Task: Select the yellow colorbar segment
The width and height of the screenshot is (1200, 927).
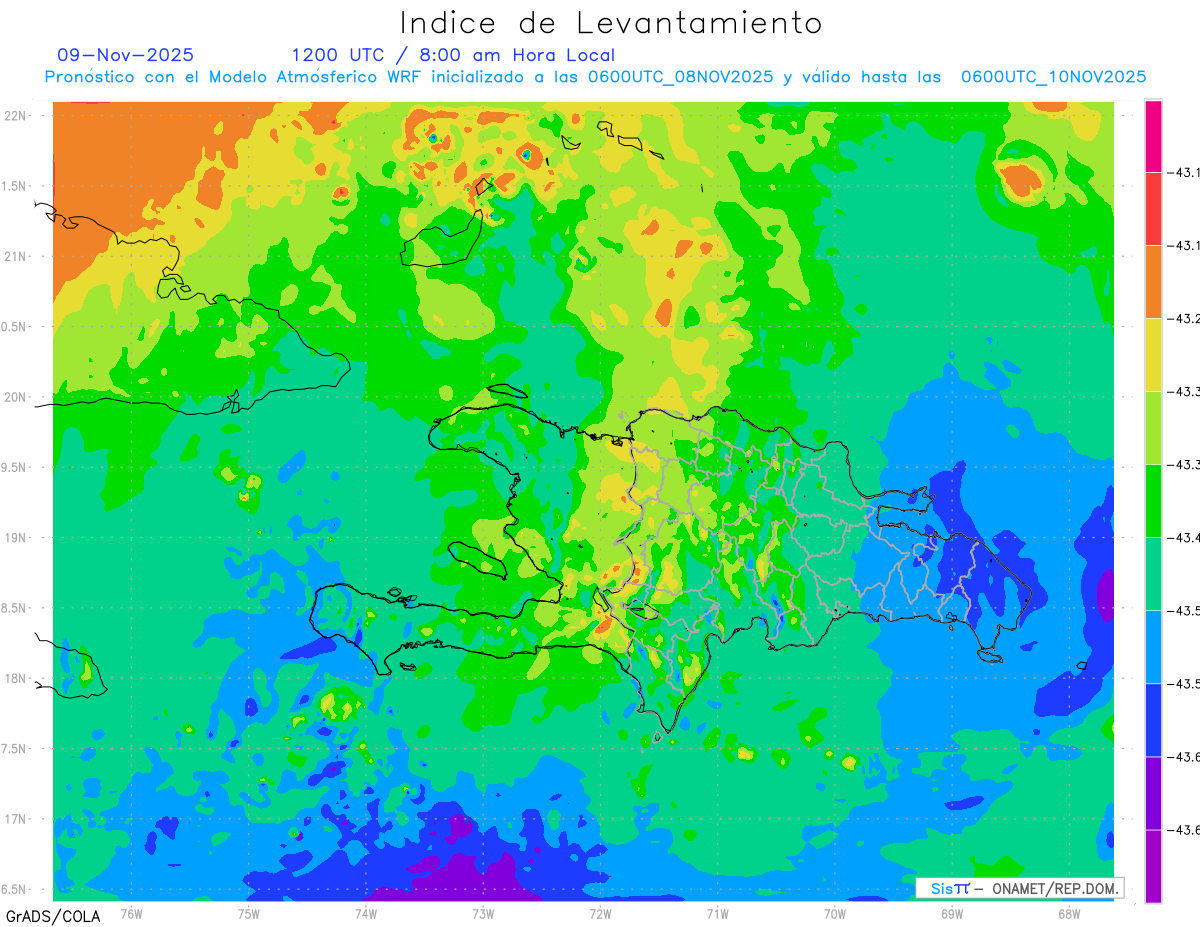Action: (x=1153, y=355)
